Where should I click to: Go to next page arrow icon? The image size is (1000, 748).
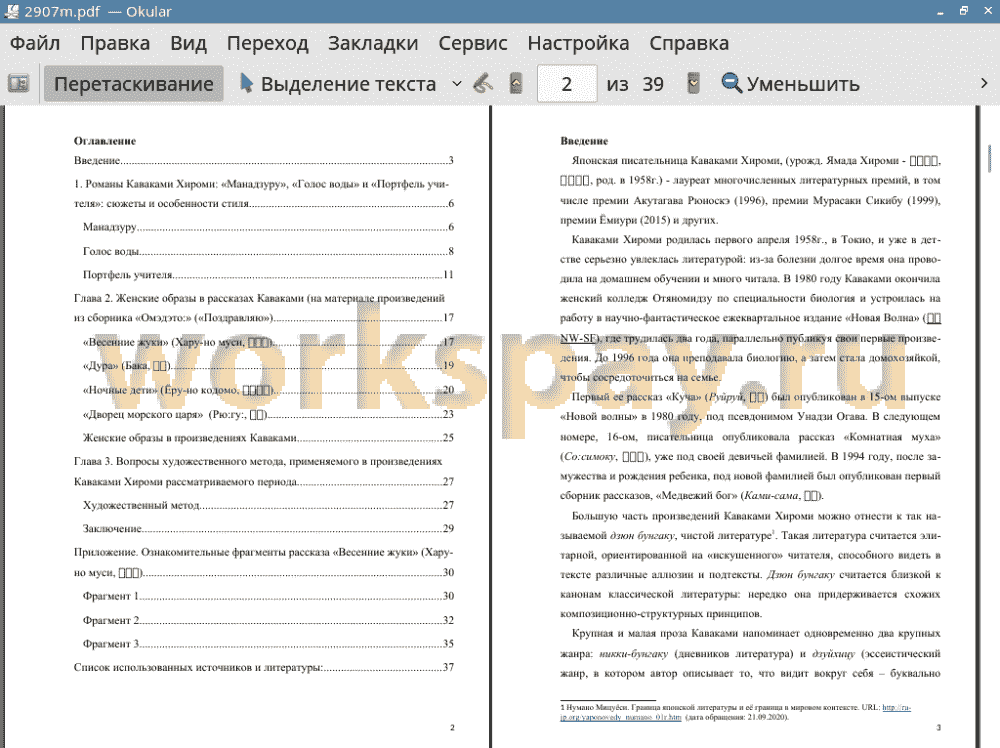693,84
